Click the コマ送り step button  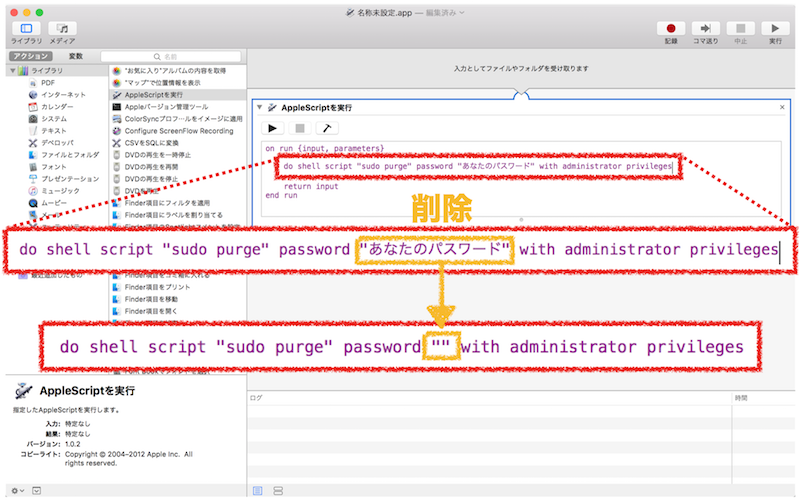pyautogui.click(x=706, y=29)
